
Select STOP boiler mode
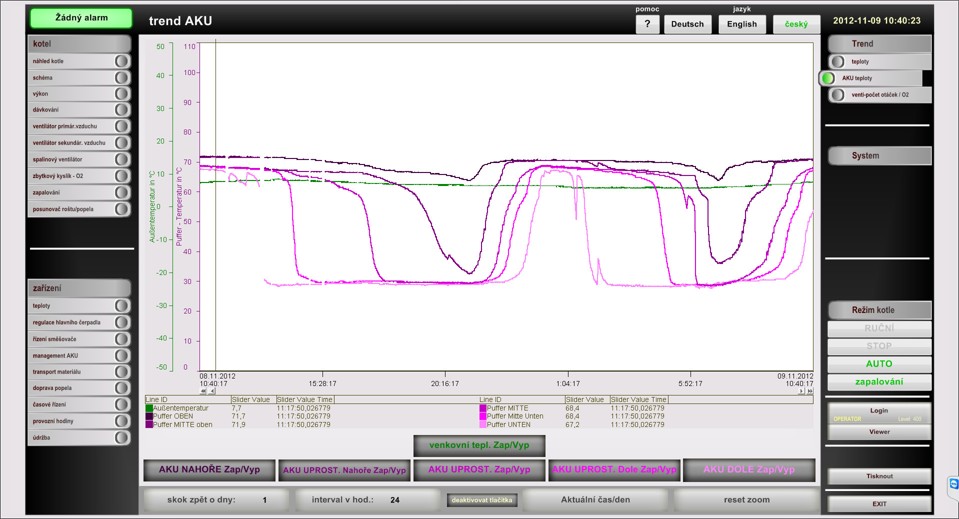pos(879,346)
